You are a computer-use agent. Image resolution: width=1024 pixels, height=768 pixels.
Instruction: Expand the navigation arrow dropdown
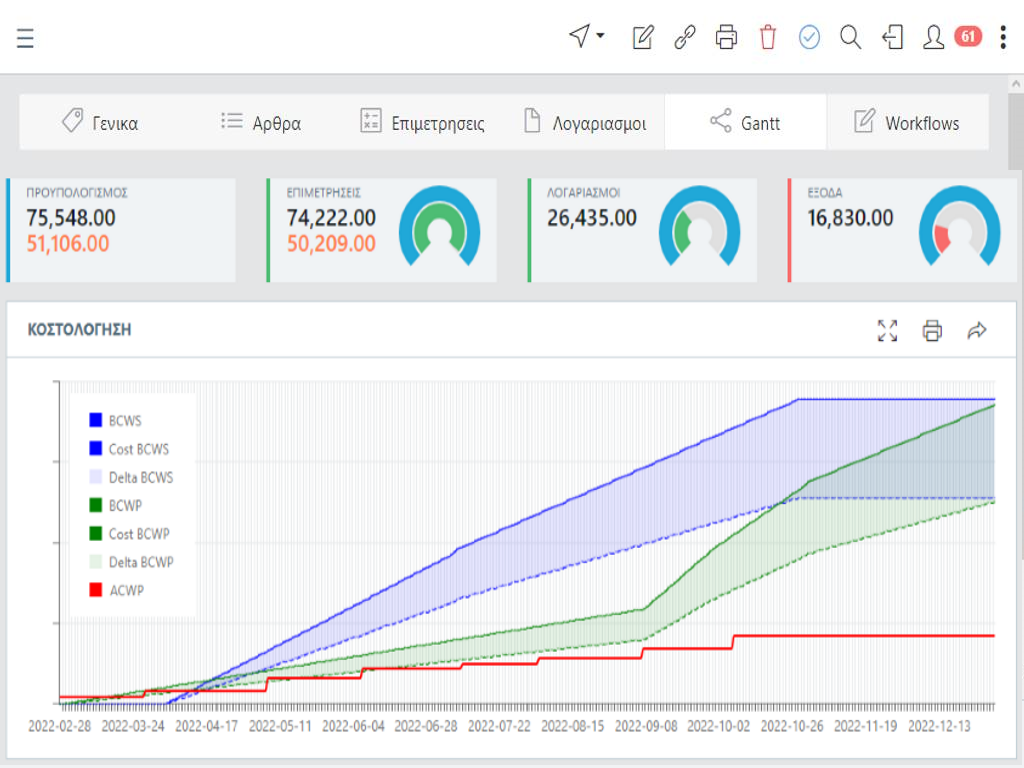pyautogui.click(x=587, y=37)
